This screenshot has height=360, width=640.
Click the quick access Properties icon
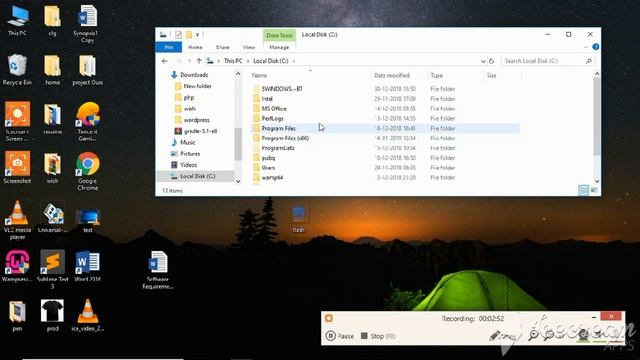178,35
